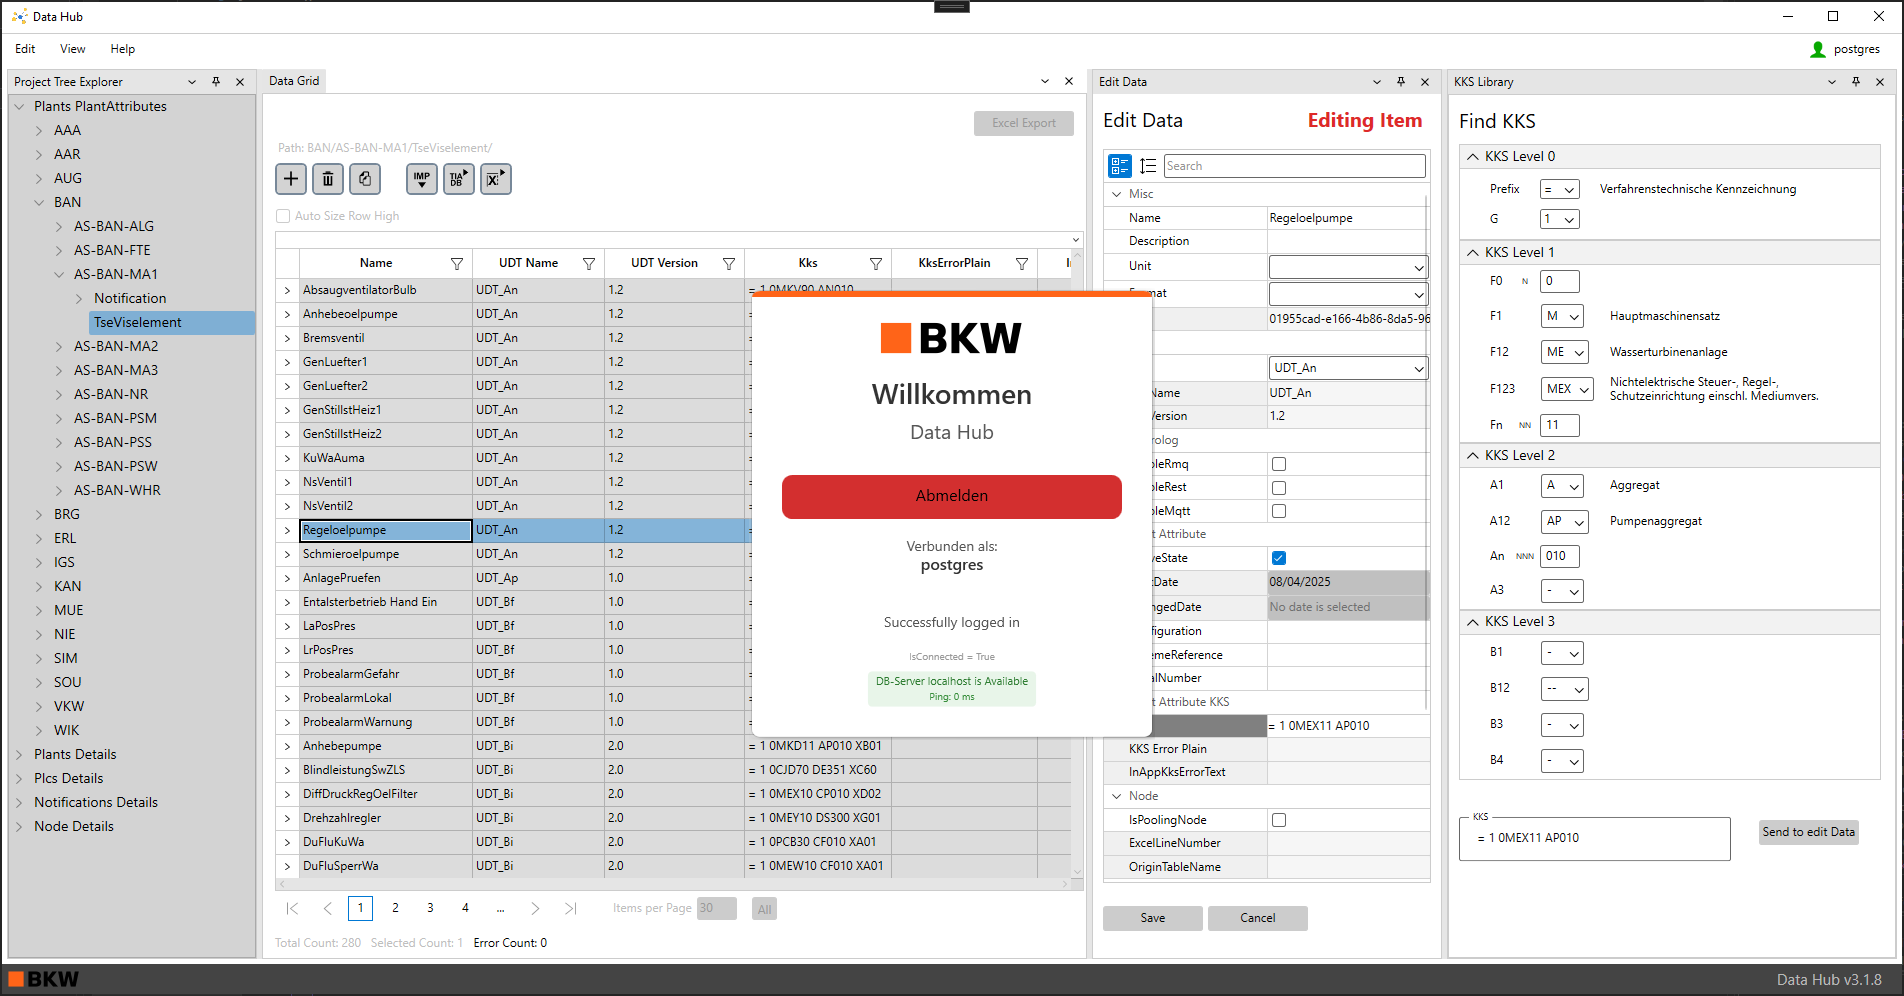Click the copy item icon in grid toolbar
This screenshot has width=1904, height=996.
click(x=365, y=179)
